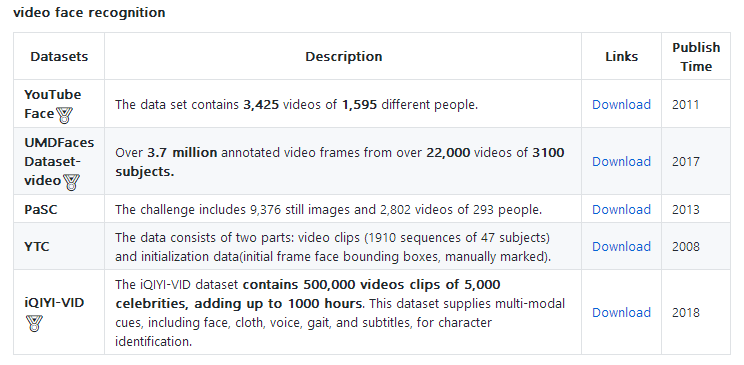Screen dimensions: 744x365
Task: Open the YouTube Face Download link
Action: pyautogui.click(x=621, y=104)
